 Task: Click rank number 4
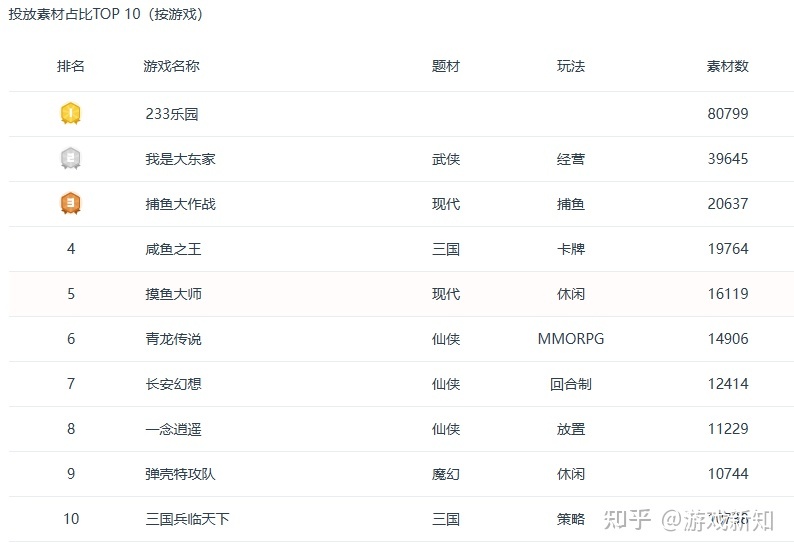(x=71, y=249)
